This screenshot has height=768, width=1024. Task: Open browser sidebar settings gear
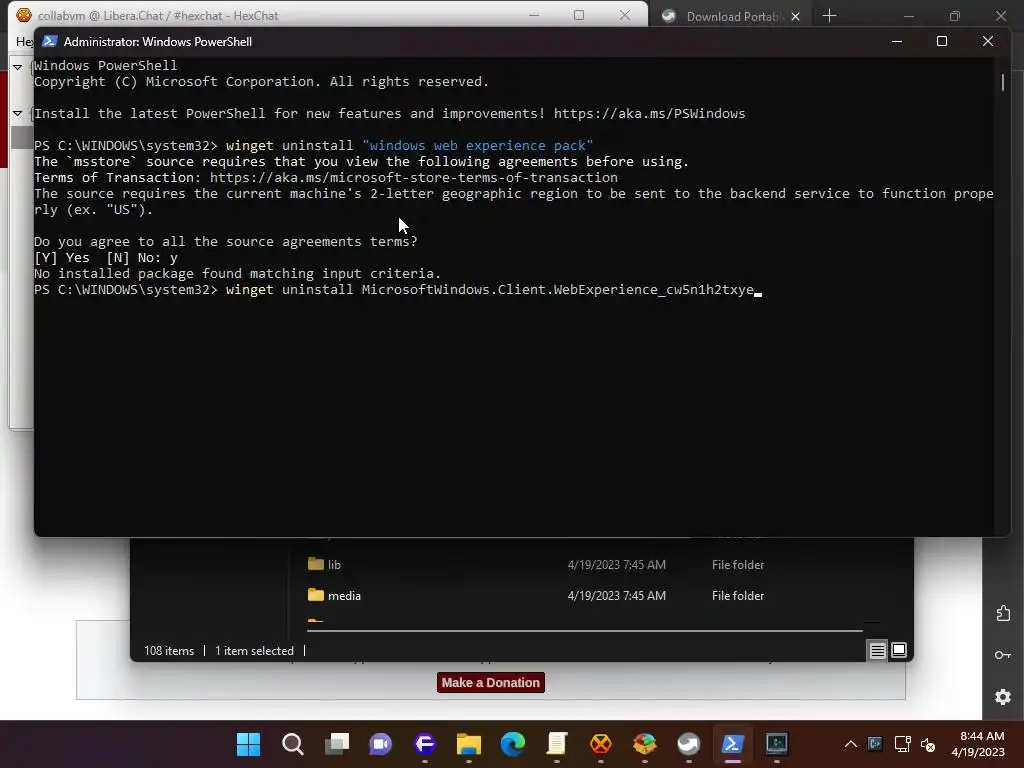point(1003,697)
